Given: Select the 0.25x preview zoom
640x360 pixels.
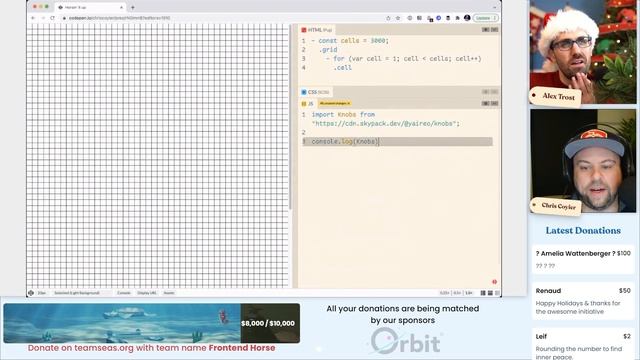Looking at the screenshot, I should pyautogui.click(x=444, y=293).
